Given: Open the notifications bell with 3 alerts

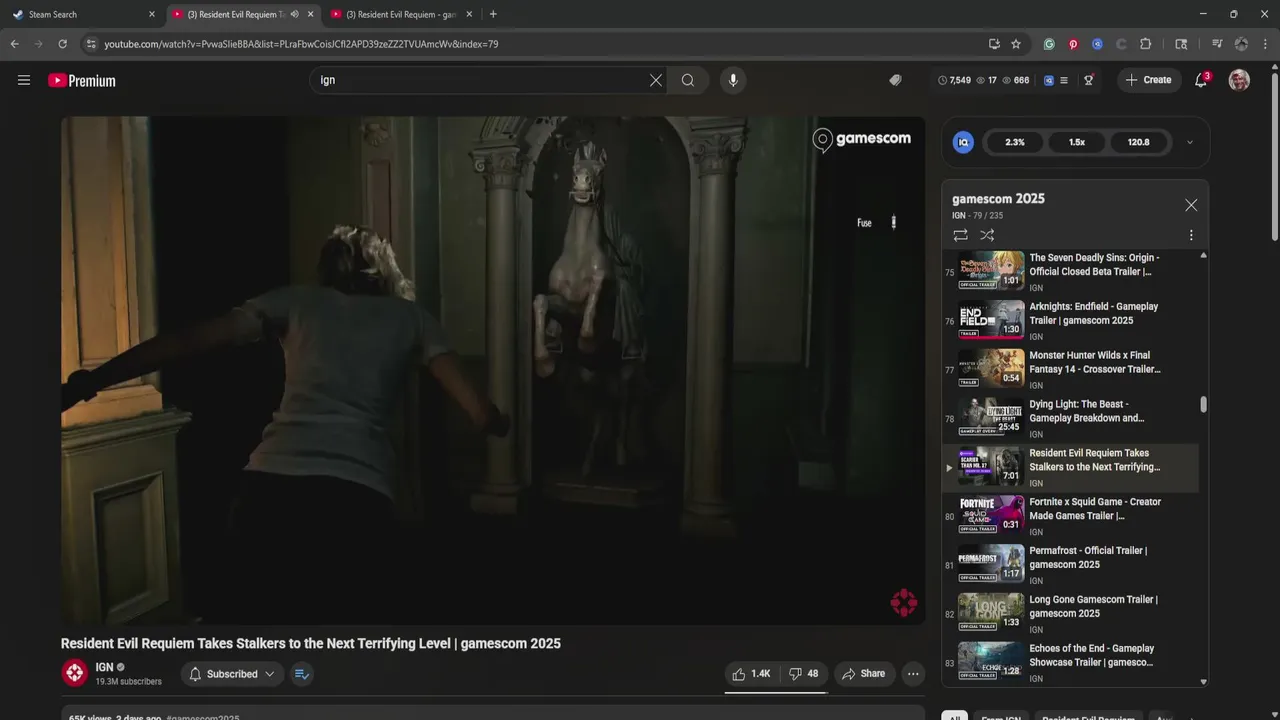Looking at the screenshot, I should coord(1201,80).
